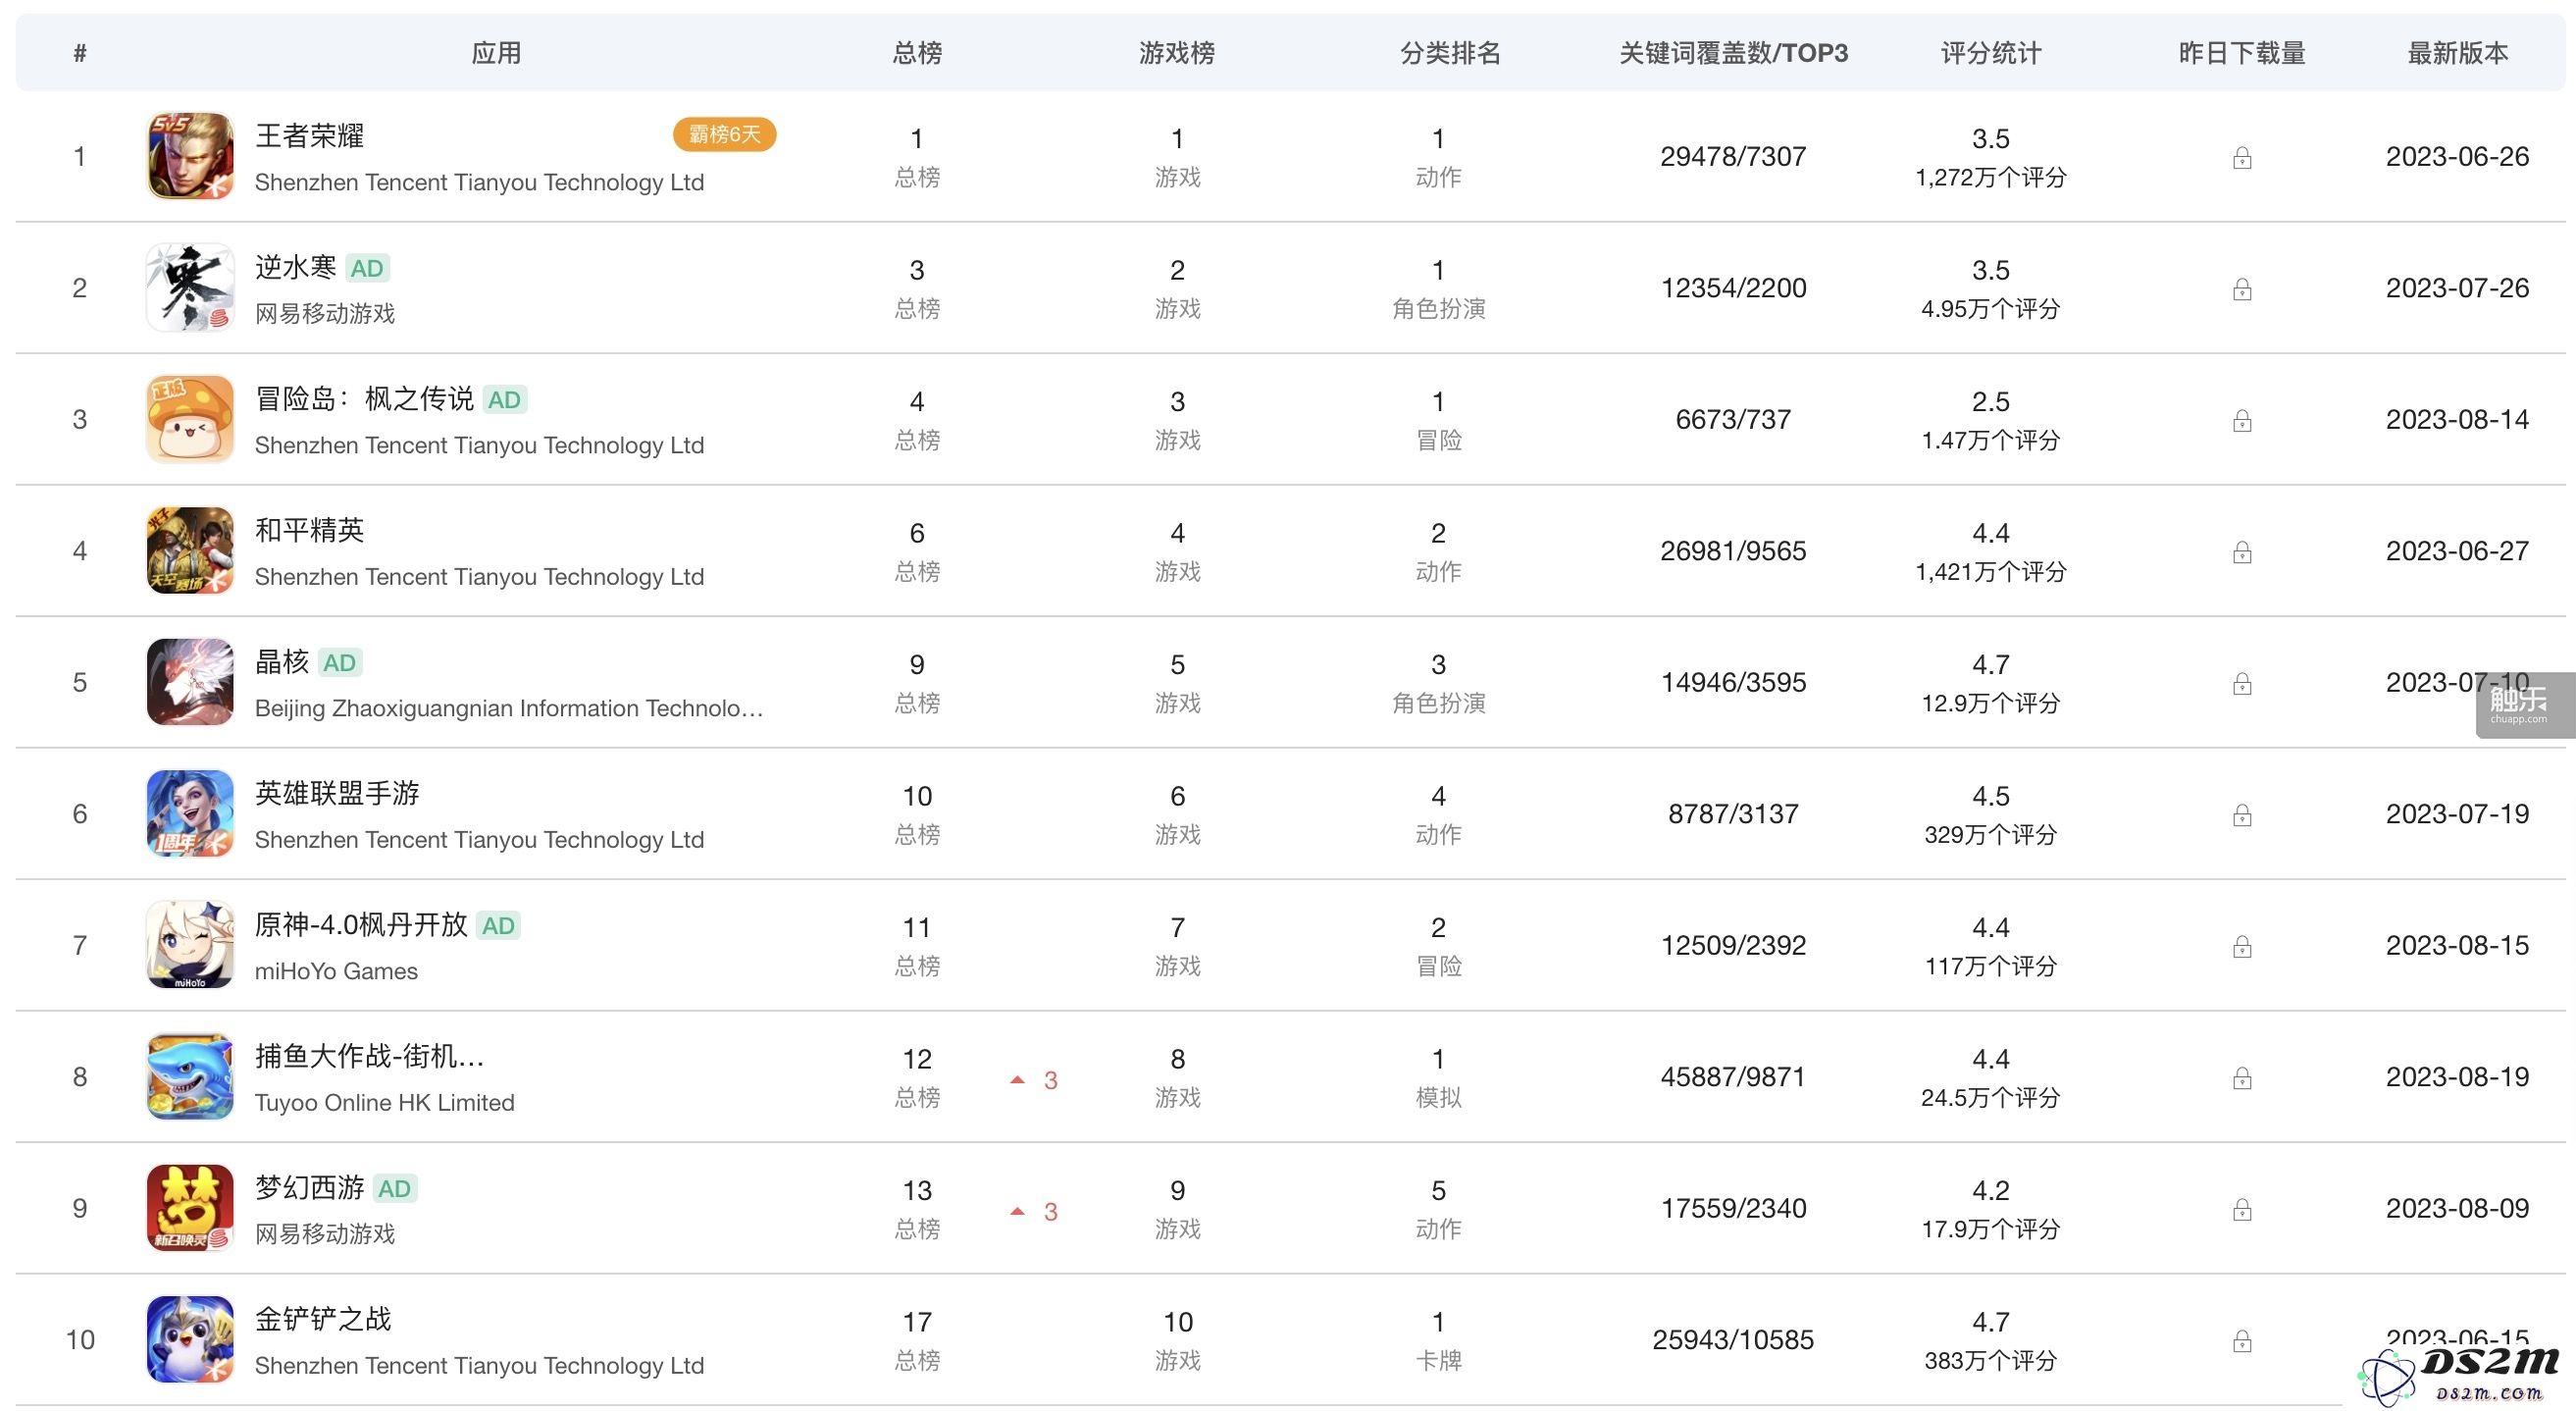Click the download lock icon for 金铲铲之战
This screenshot has height=1411, width=2576.
pos(2242,1342)
